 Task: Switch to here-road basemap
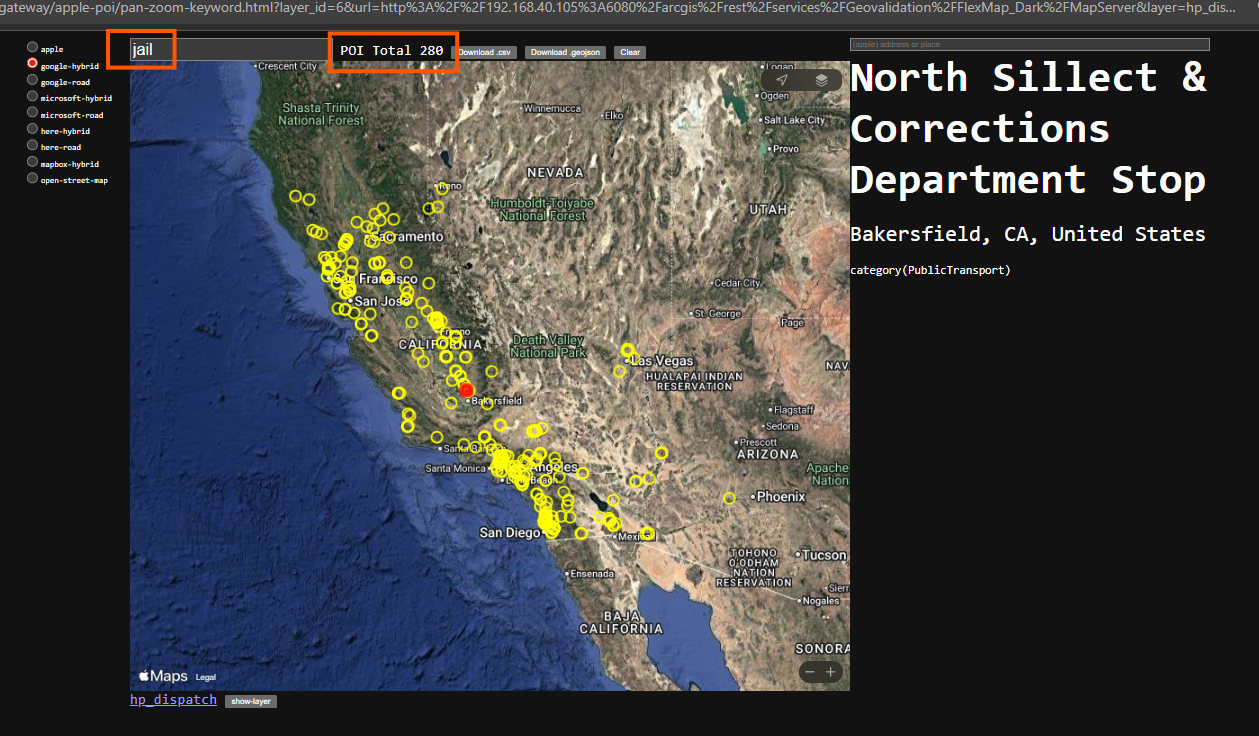pos(33,146)
